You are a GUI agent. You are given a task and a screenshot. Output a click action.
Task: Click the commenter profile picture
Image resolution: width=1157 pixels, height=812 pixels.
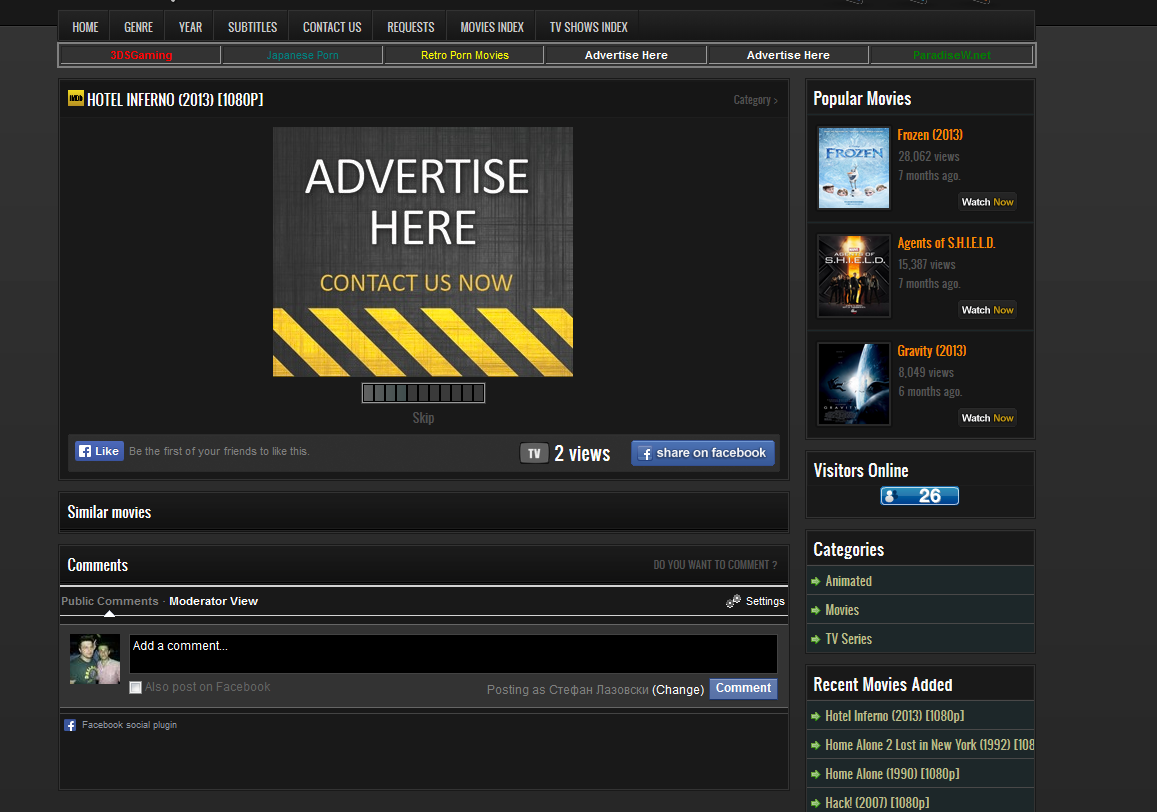[94, 658]
